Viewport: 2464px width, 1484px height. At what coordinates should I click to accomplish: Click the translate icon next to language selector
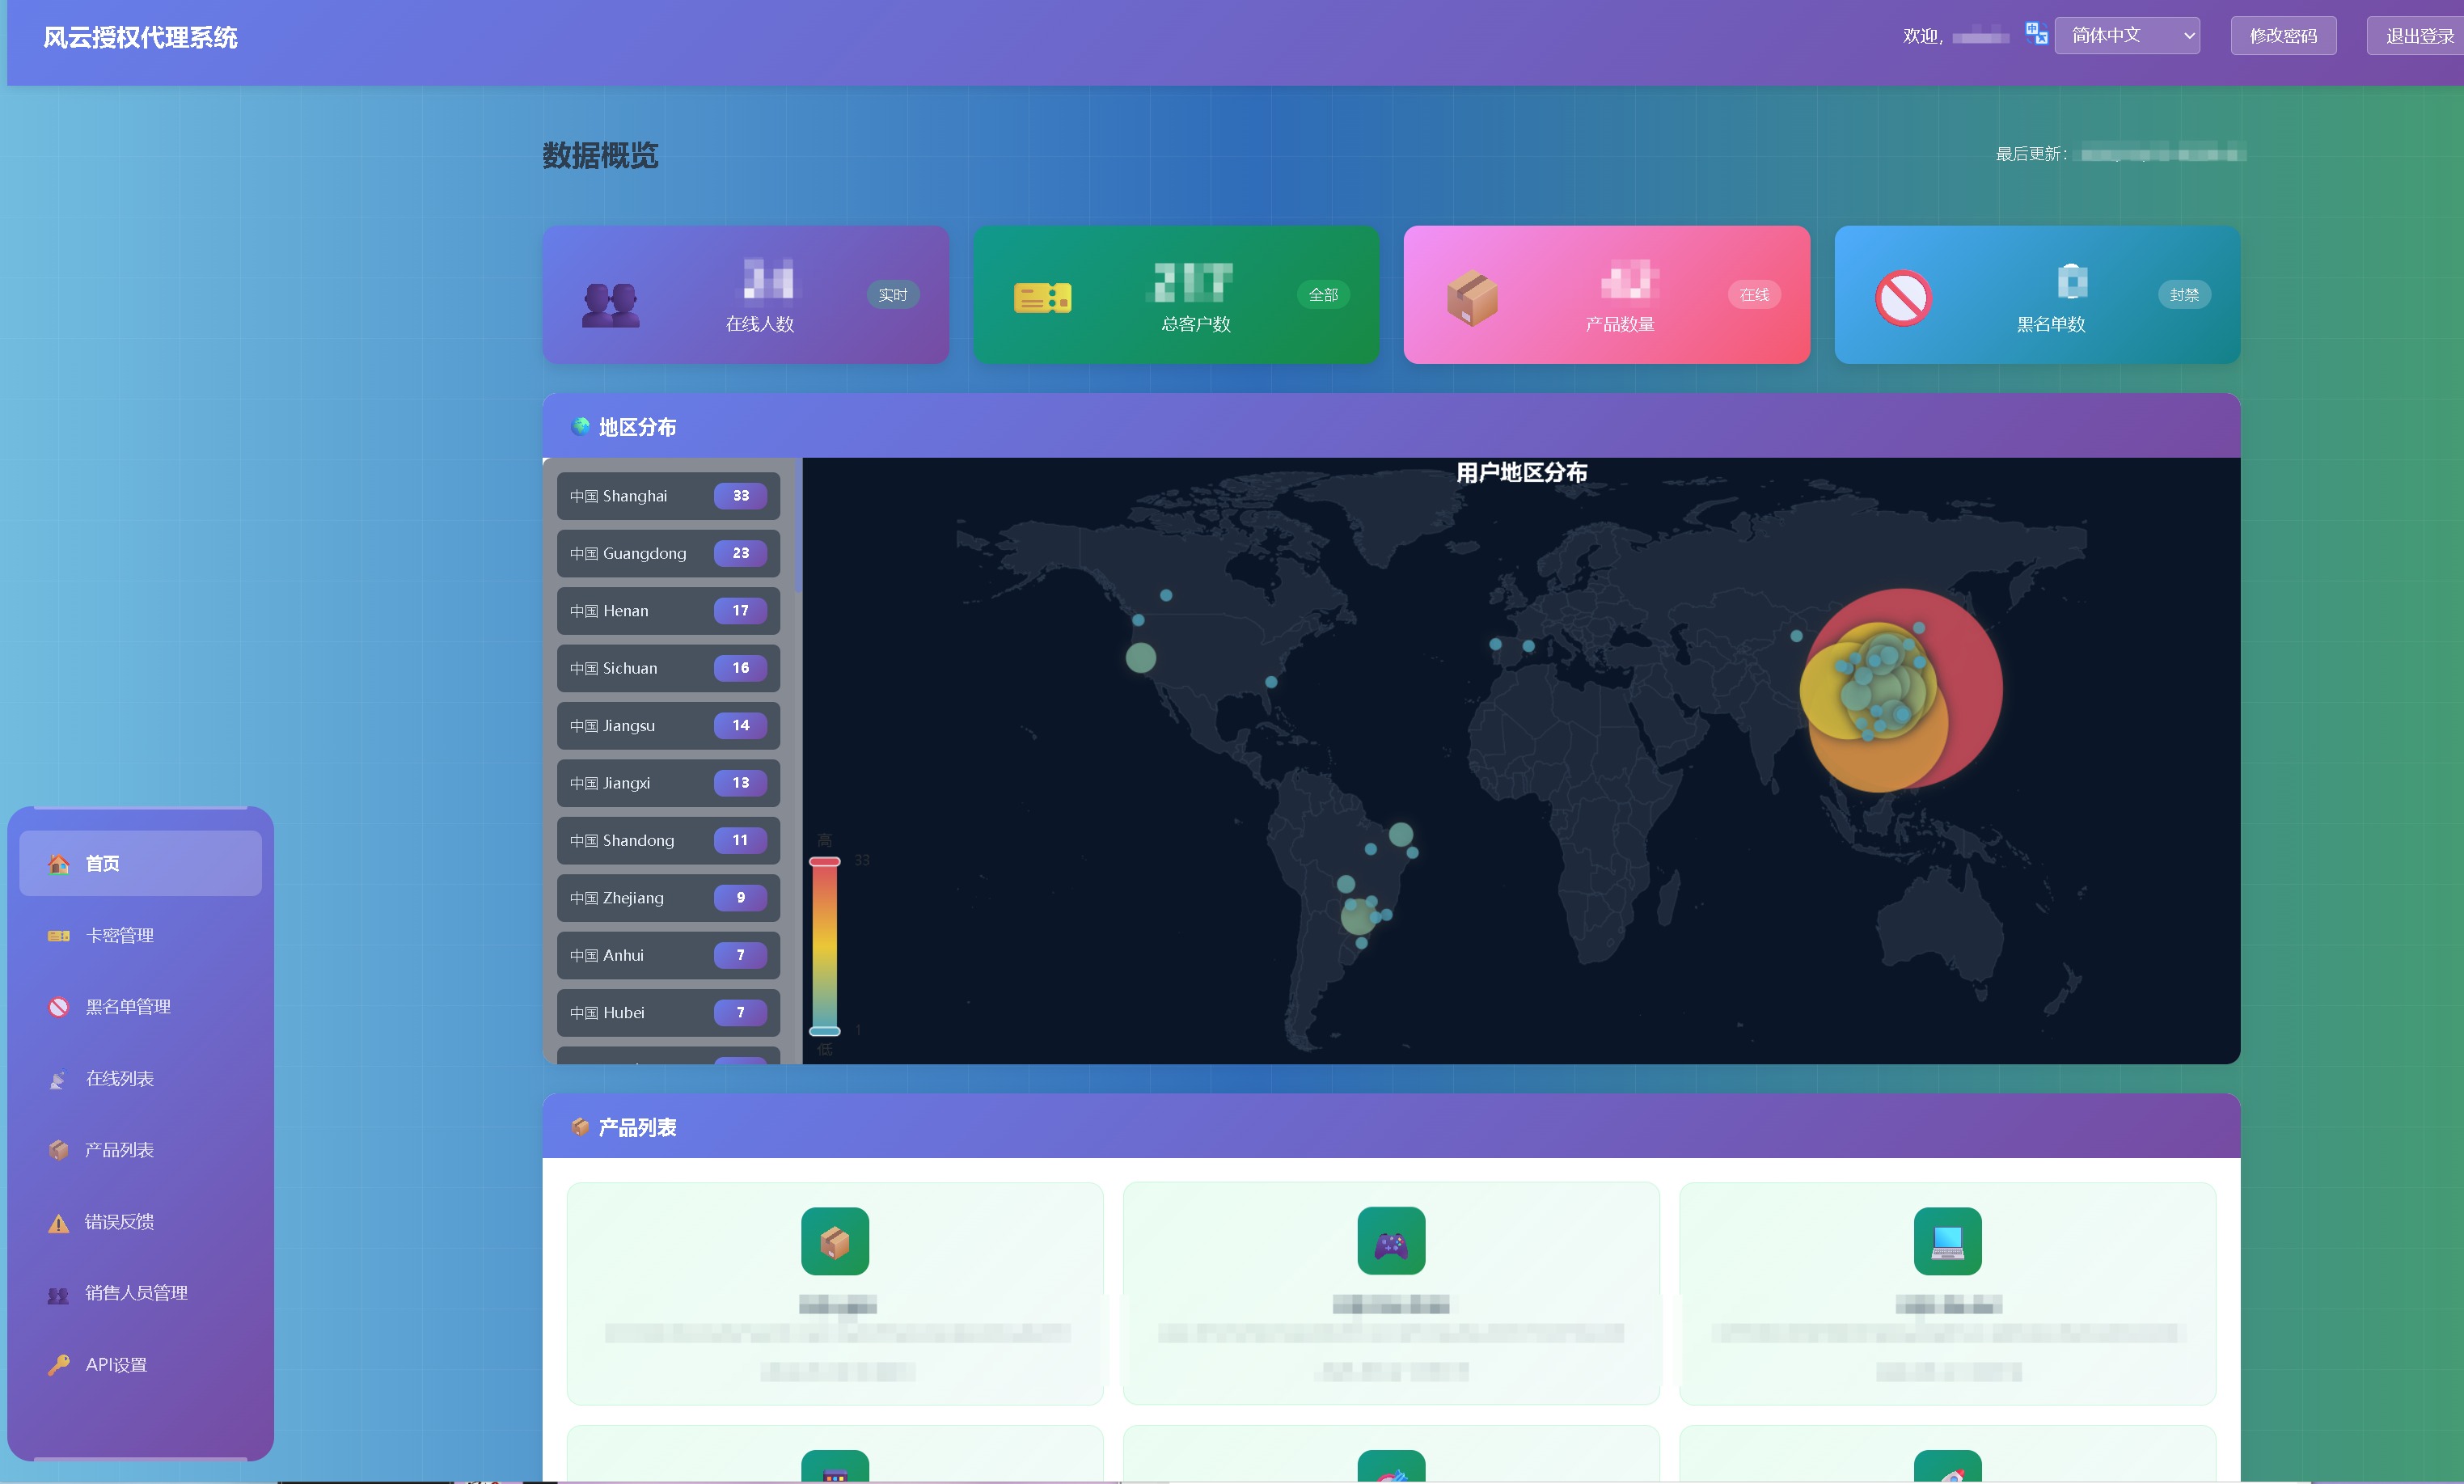click(2036, 34)
